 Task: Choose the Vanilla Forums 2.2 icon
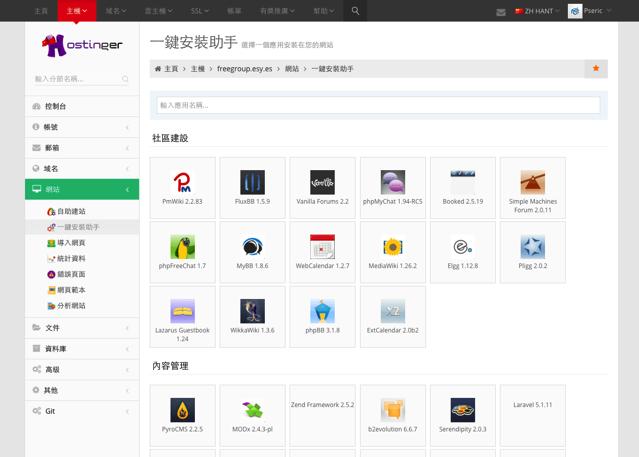(x=322, y=182)
